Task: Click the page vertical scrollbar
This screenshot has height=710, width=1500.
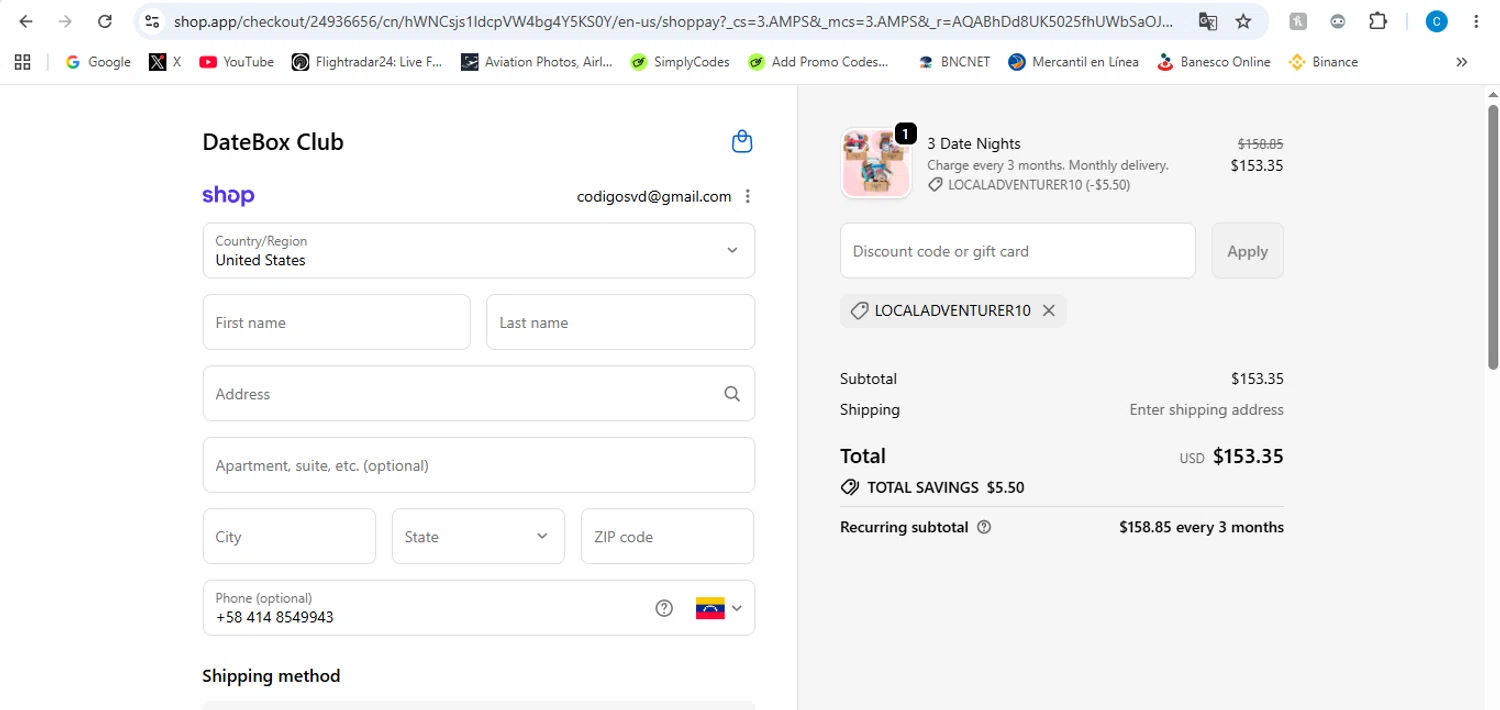Action: pyautogui.click(x=1492, y=240)
